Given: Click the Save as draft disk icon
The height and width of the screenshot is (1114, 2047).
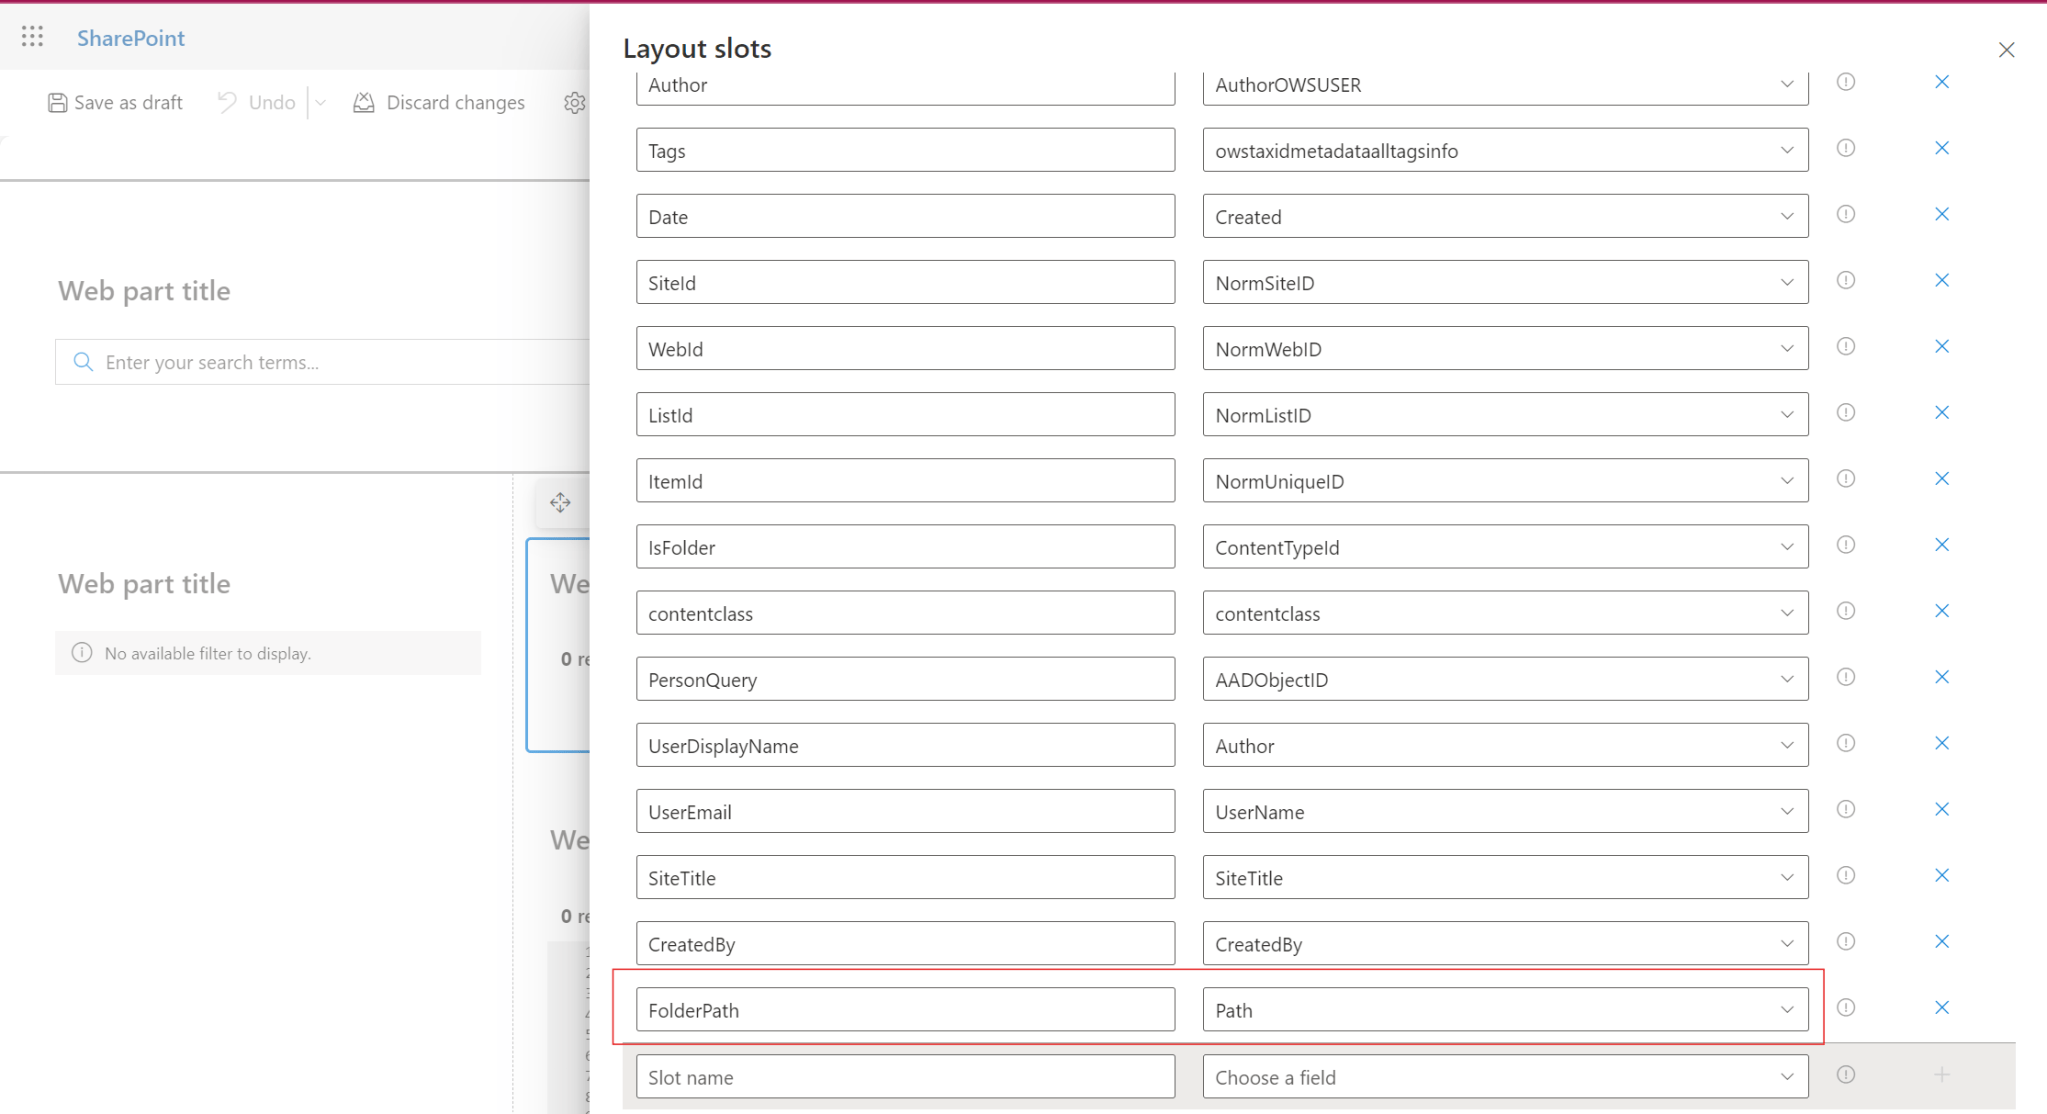Looking at the screenshot, I should [57, 102].
